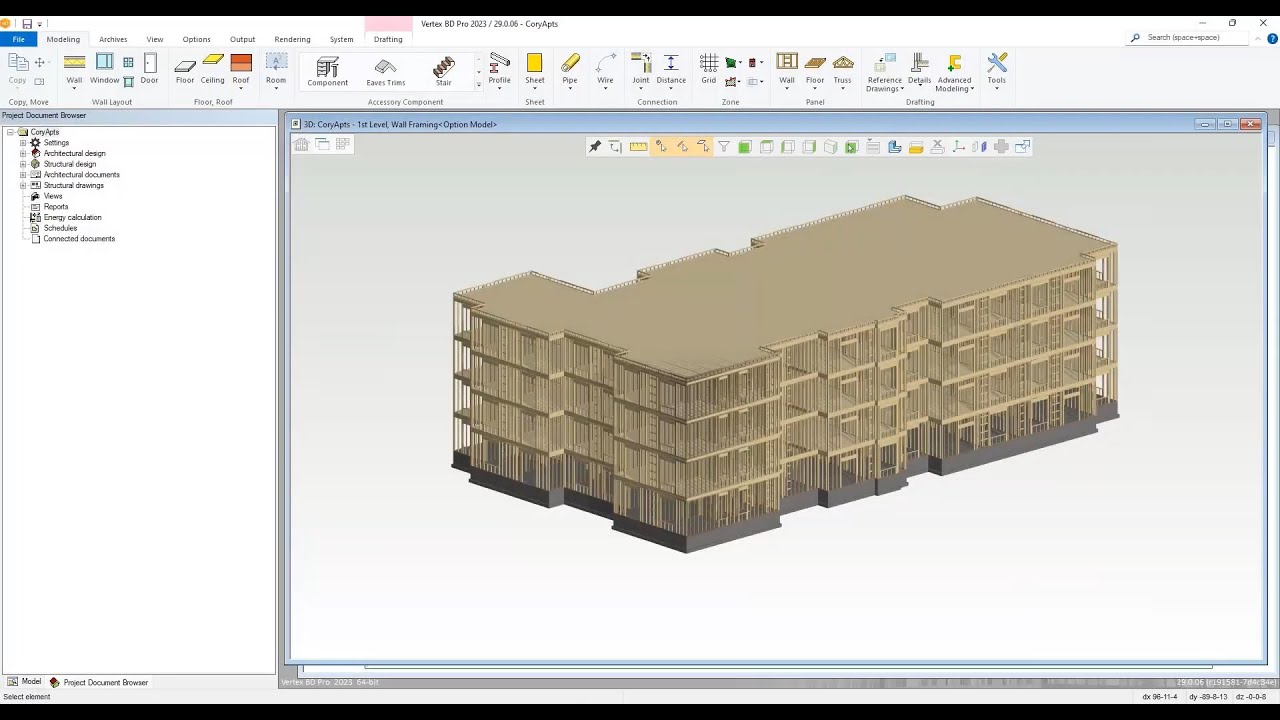Open the System ribbon tab

(342, 39)
